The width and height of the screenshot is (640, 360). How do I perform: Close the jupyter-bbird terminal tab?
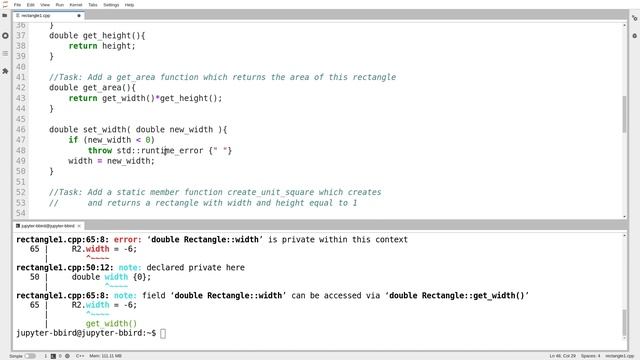[79, 226]
